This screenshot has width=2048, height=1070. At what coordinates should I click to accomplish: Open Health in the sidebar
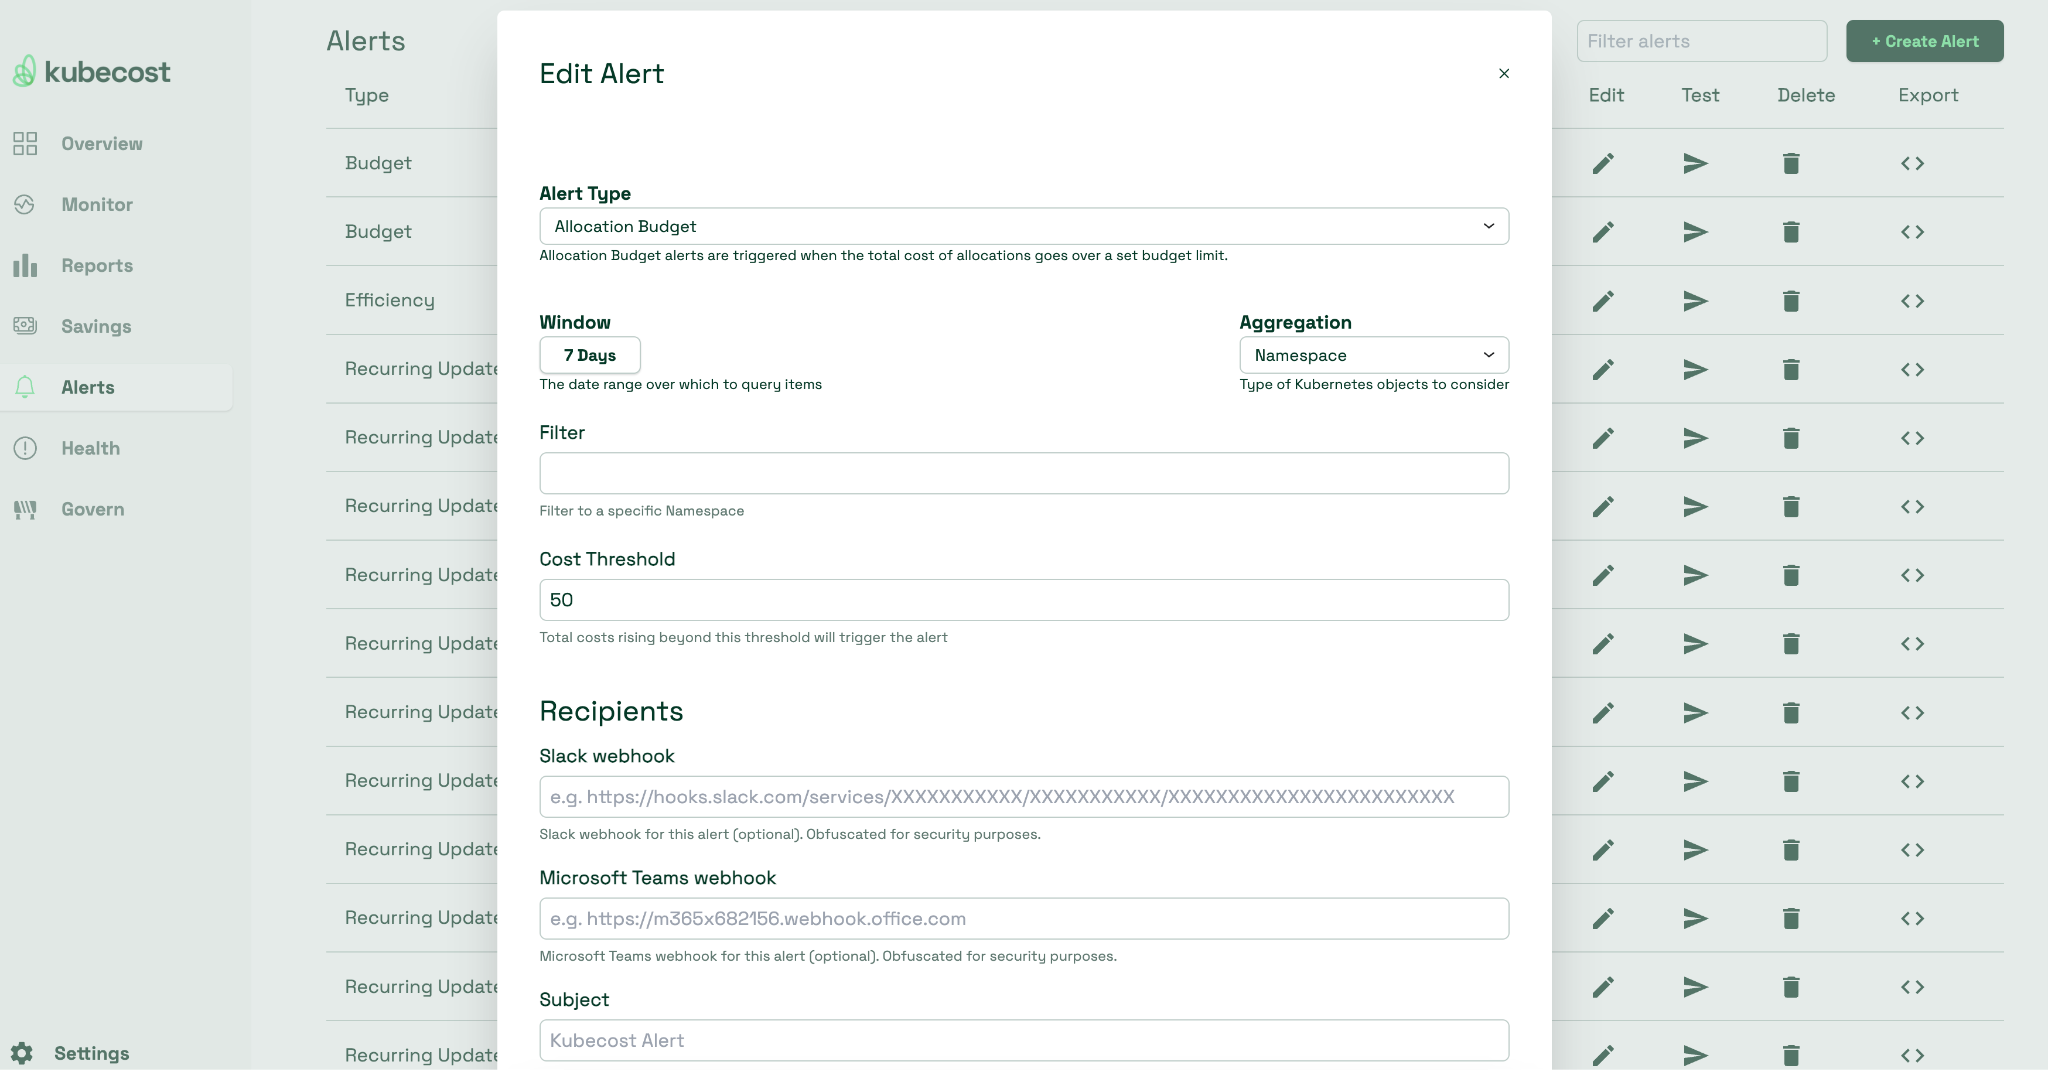[90, 449]
